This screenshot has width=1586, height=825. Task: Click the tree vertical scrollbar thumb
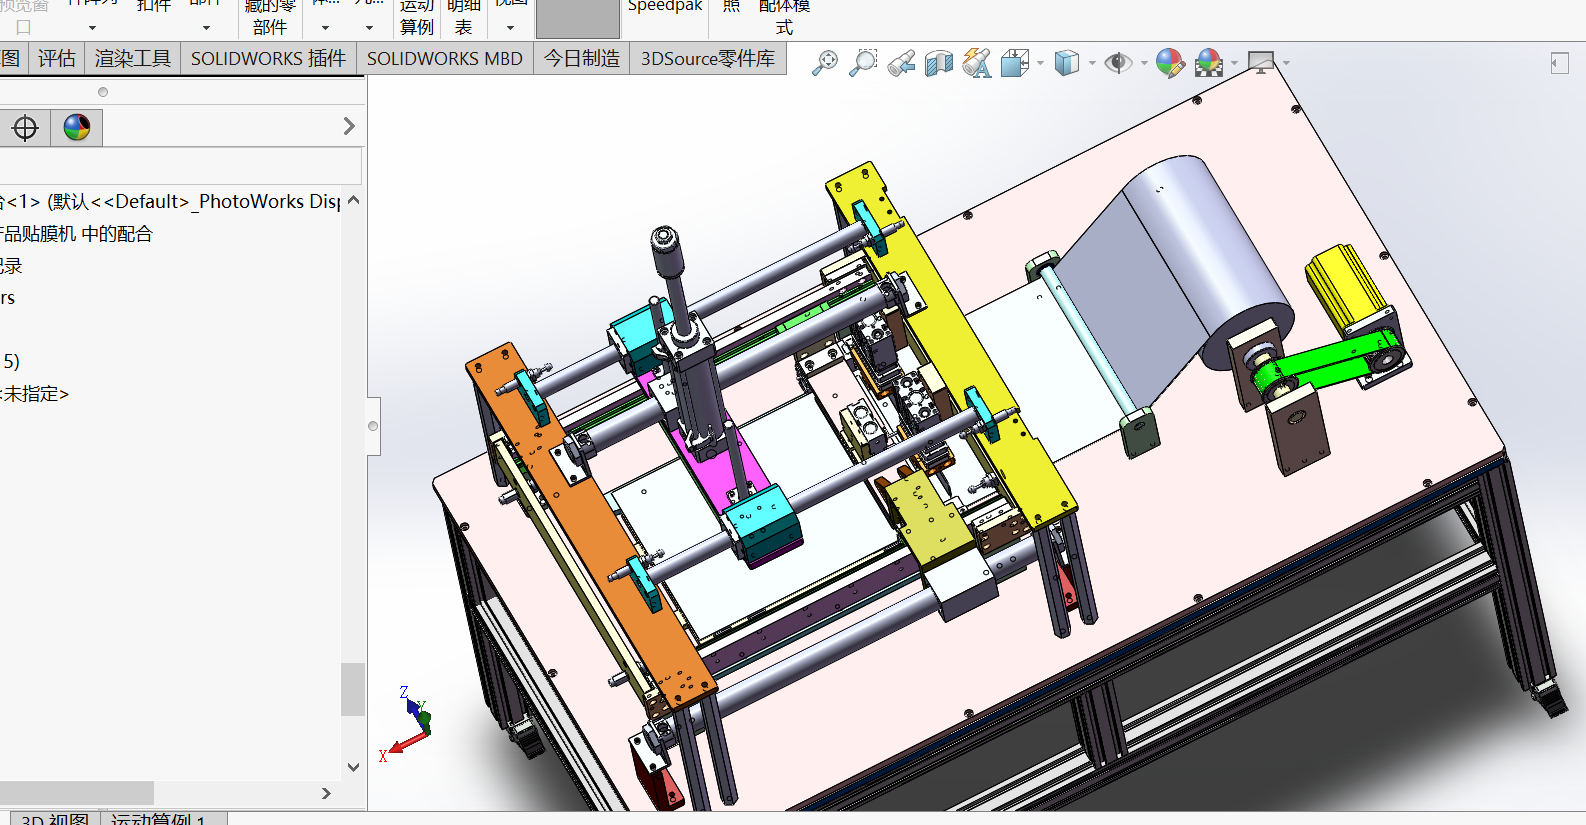(x=353, y=689)
